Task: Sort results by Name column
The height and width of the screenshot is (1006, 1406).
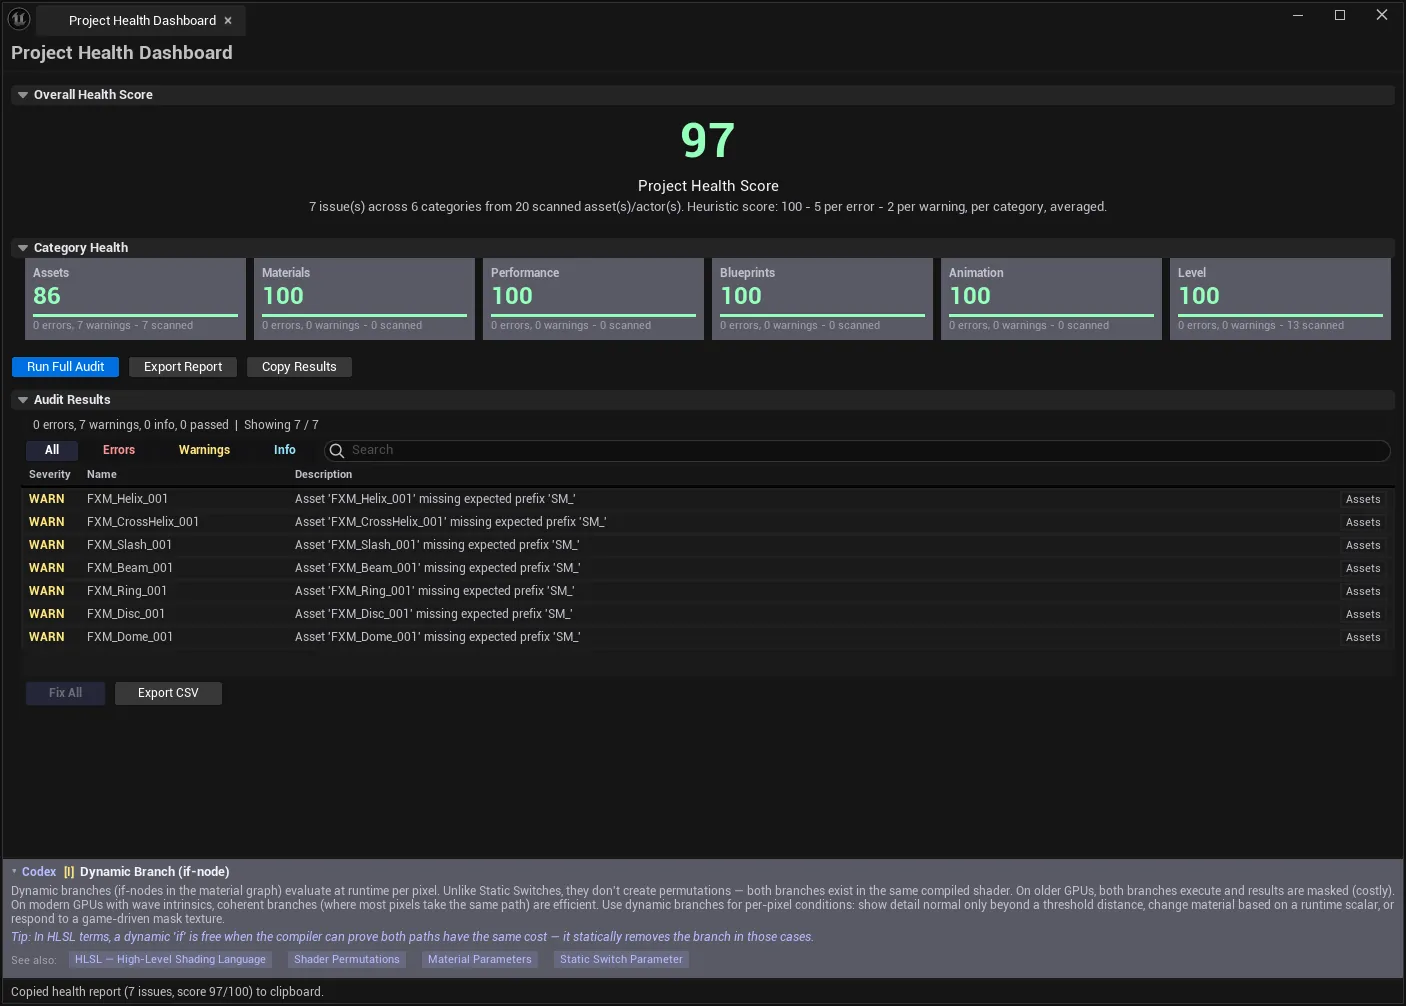Action: click(x=102, y=475)
